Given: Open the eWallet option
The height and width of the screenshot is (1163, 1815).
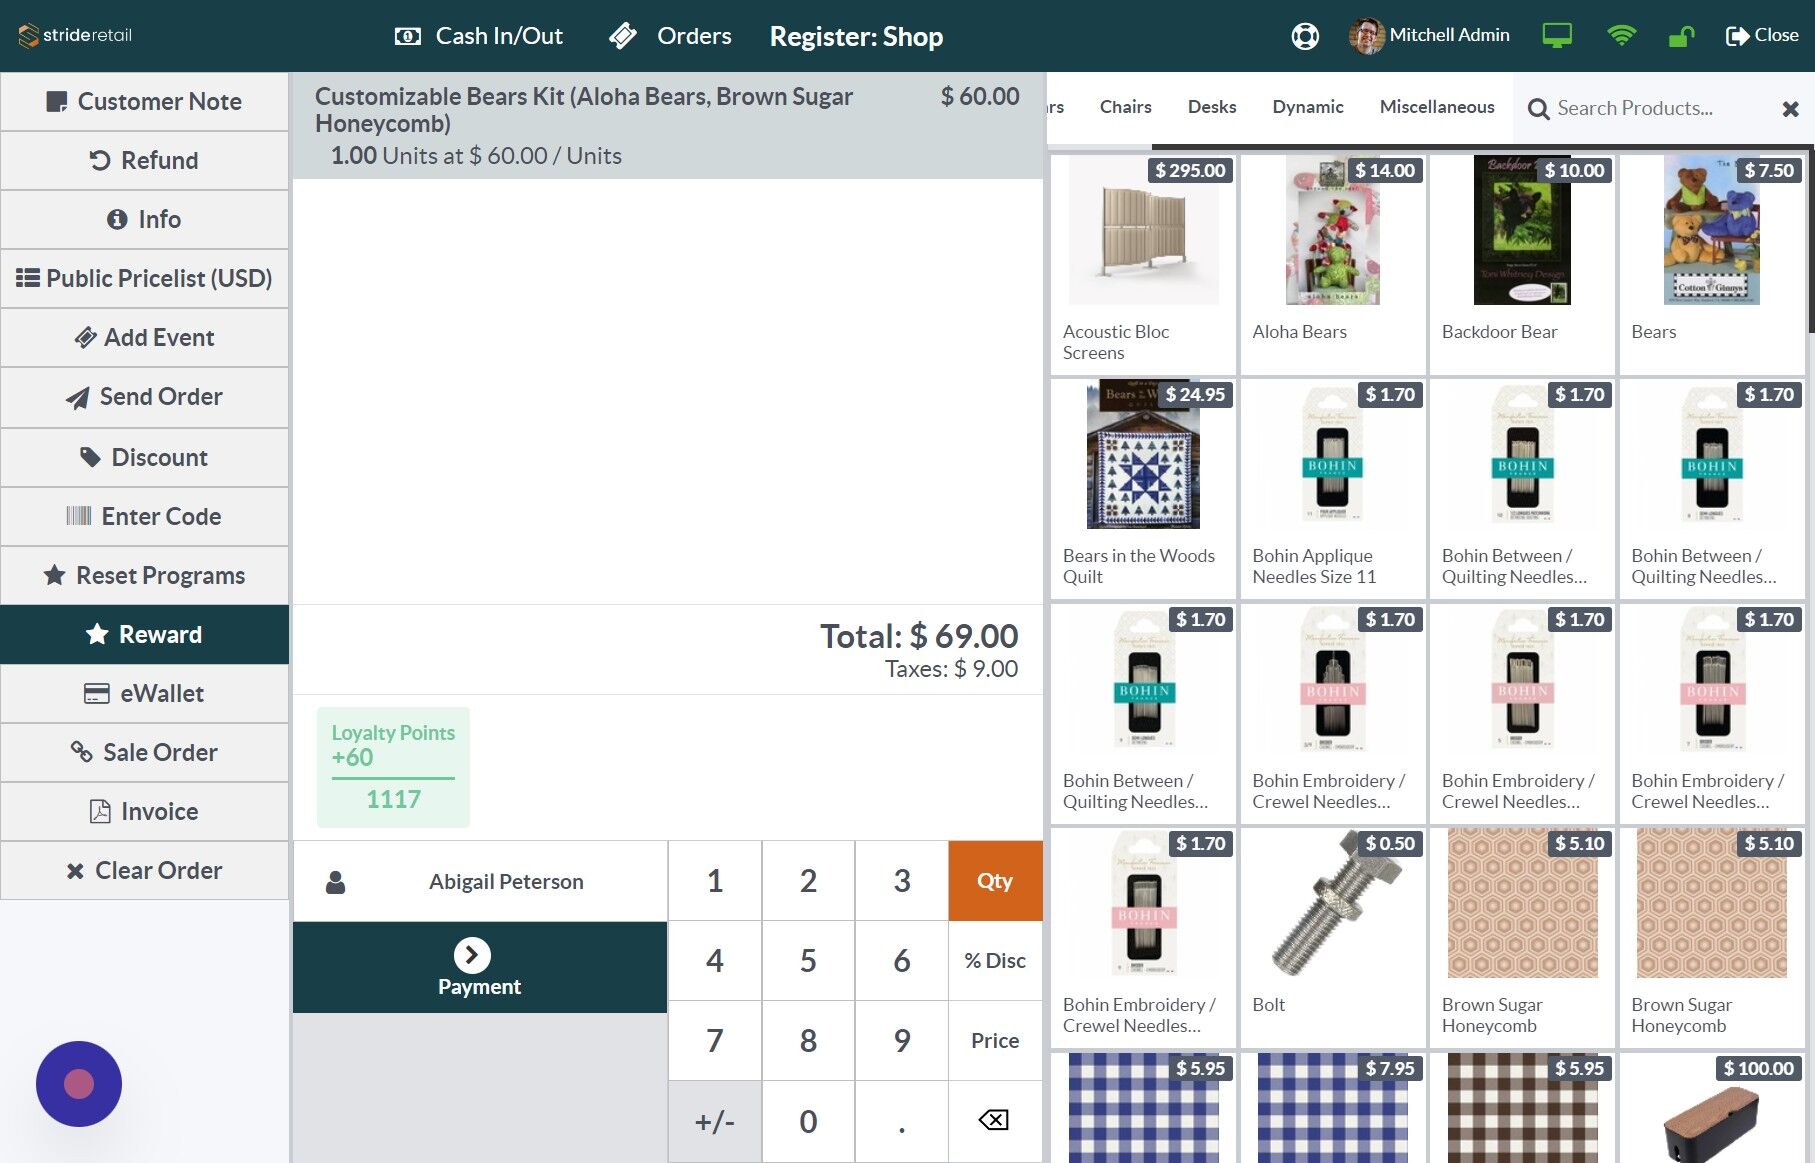Looking at the screenshot, I should (x=144, y=693).
